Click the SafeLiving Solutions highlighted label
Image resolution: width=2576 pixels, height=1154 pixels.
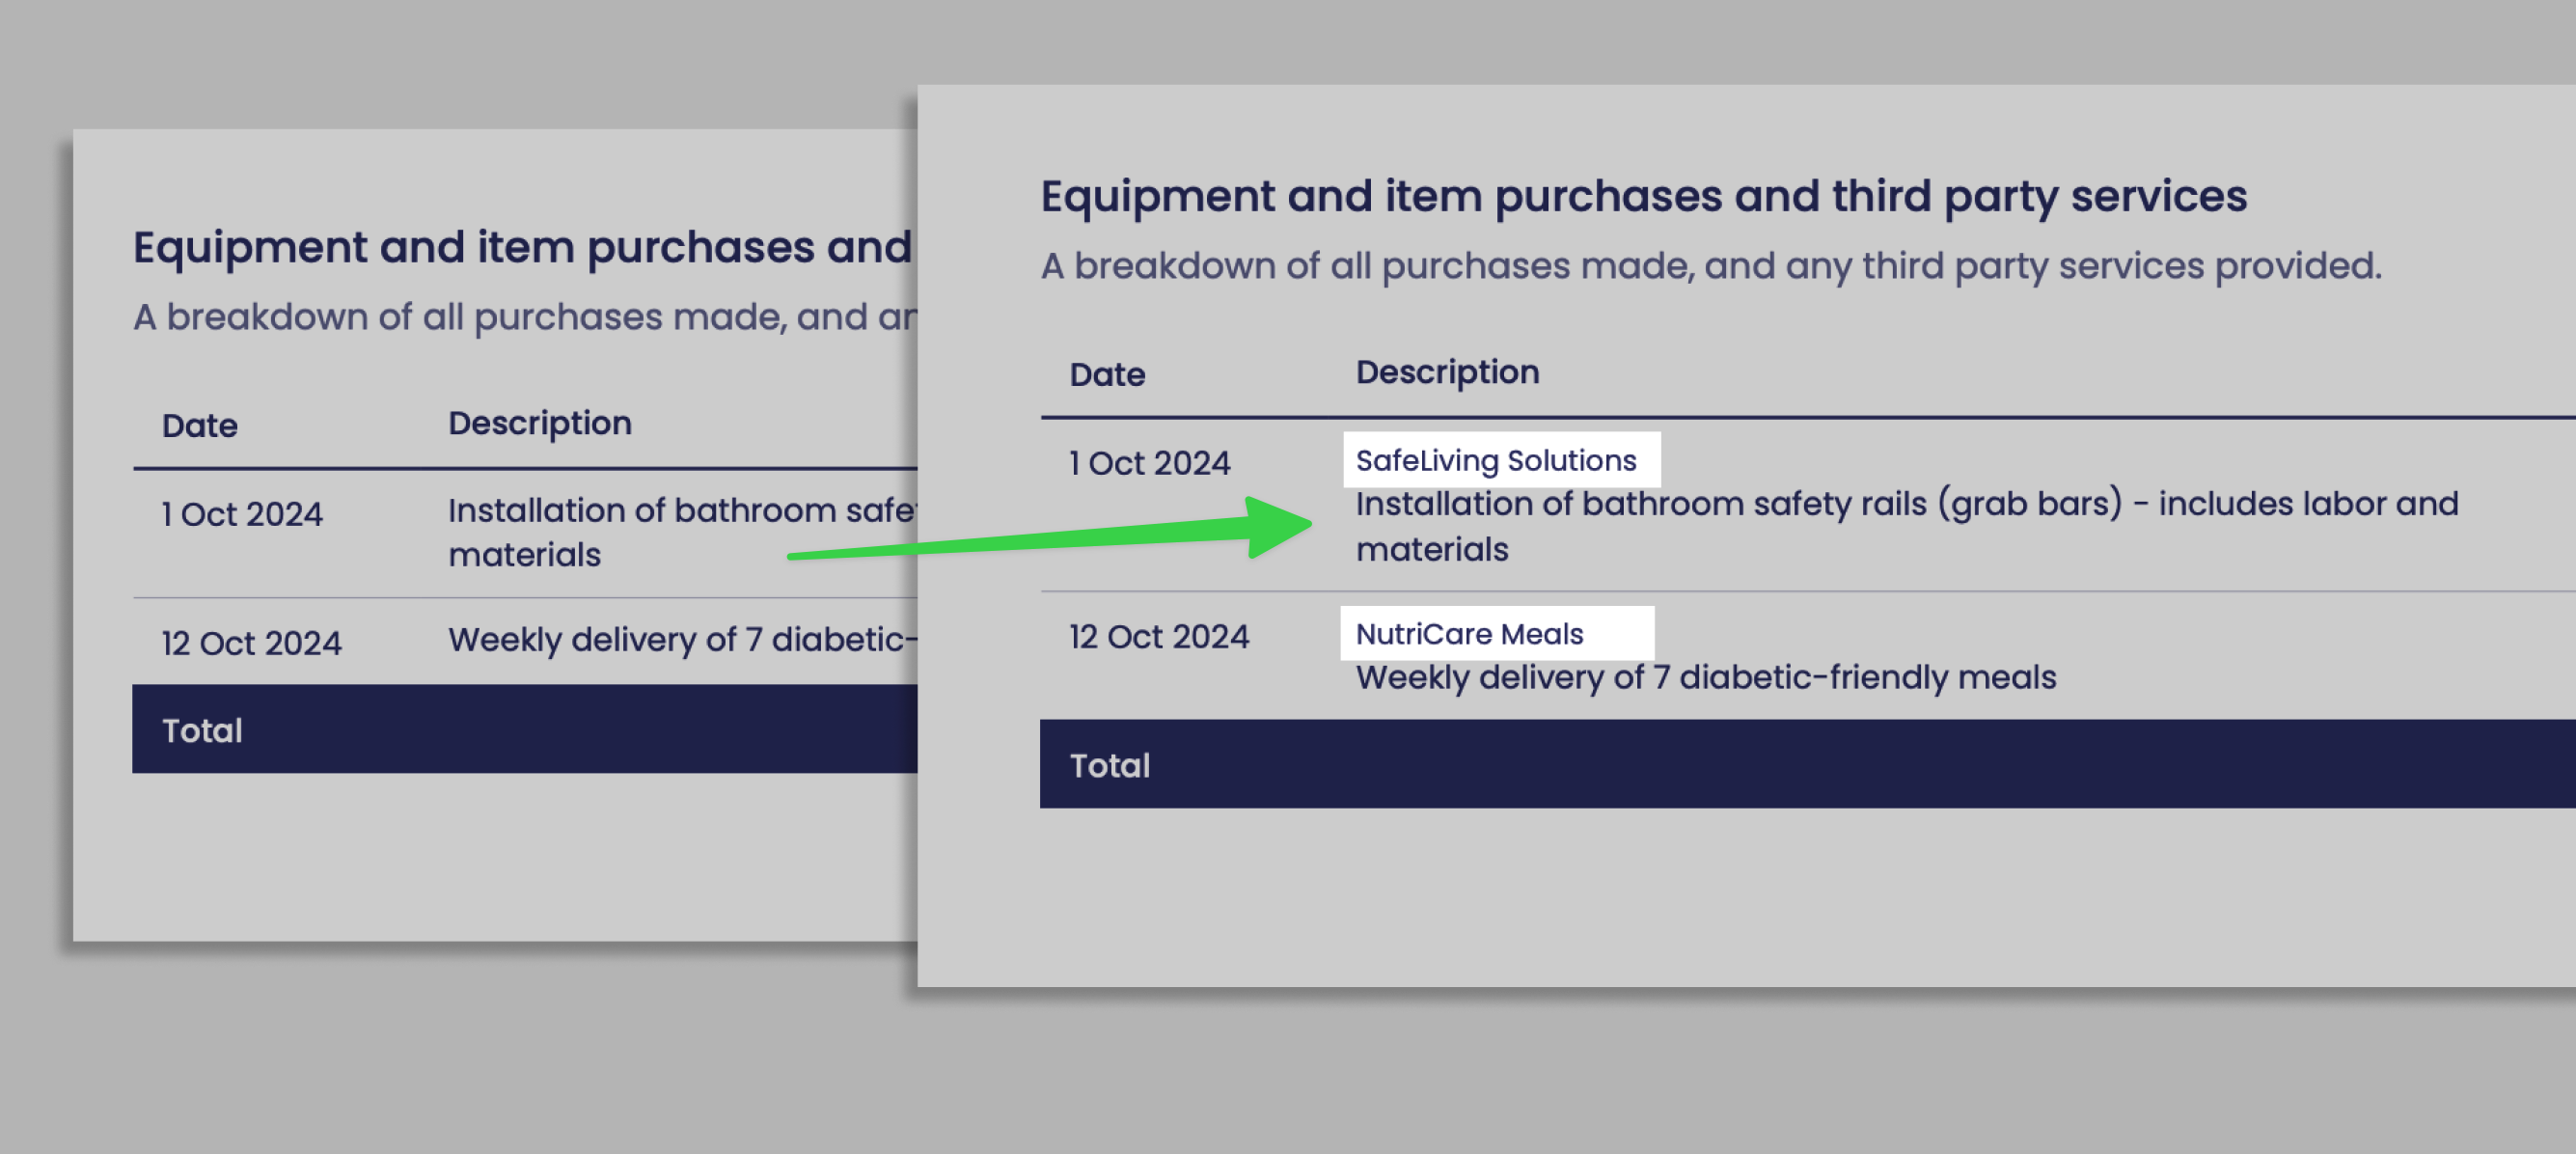(1497, 460)
